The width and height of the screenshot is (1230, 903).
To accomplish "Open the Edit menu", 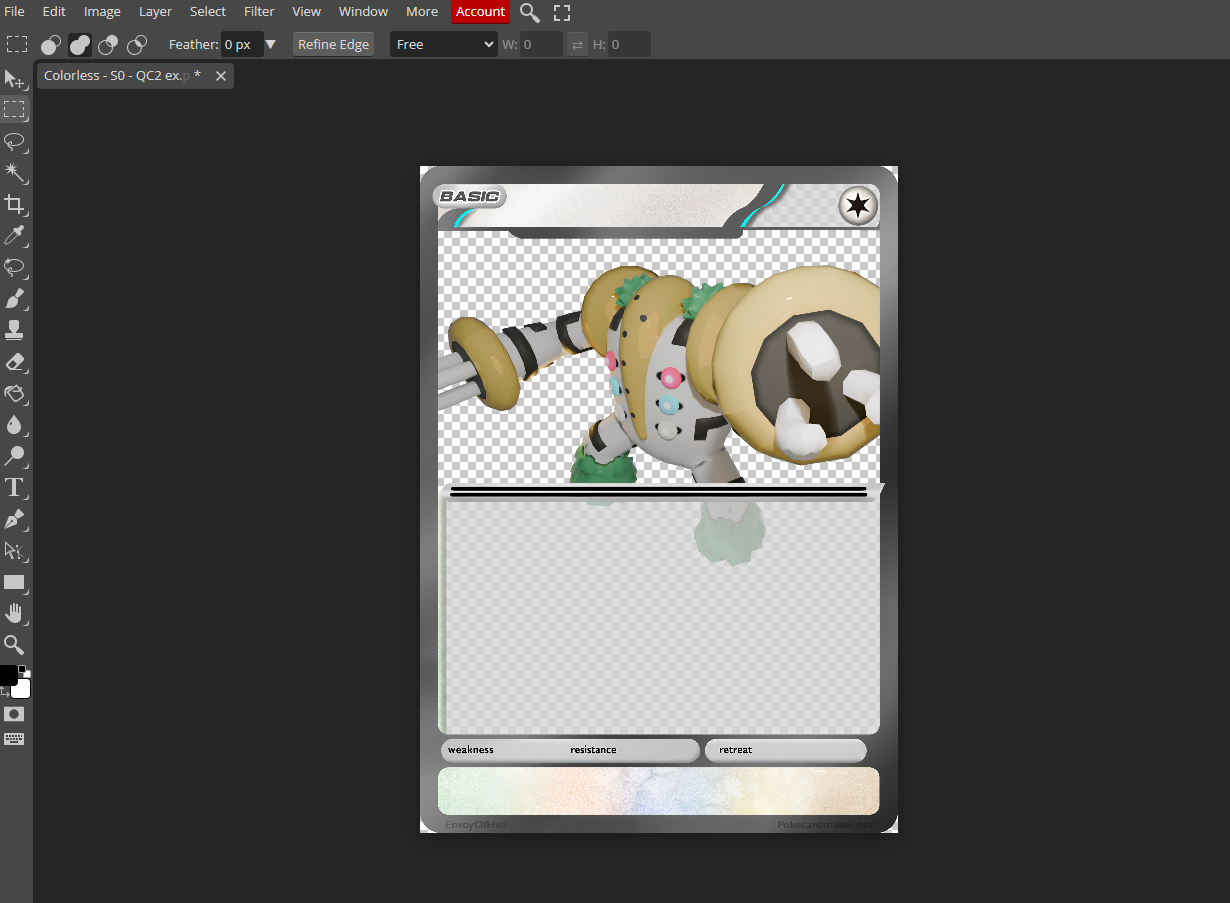I will (54, 12).
